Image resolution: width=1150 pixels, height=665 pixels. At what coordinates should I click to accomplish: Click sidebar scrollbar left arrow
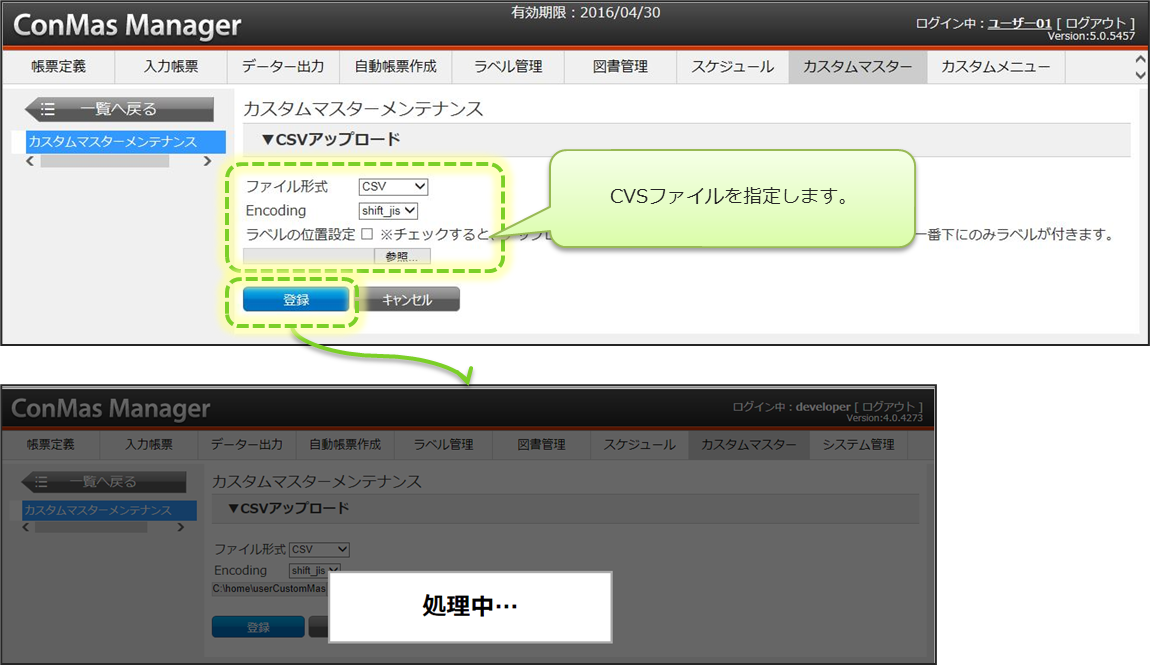(30, 161)
